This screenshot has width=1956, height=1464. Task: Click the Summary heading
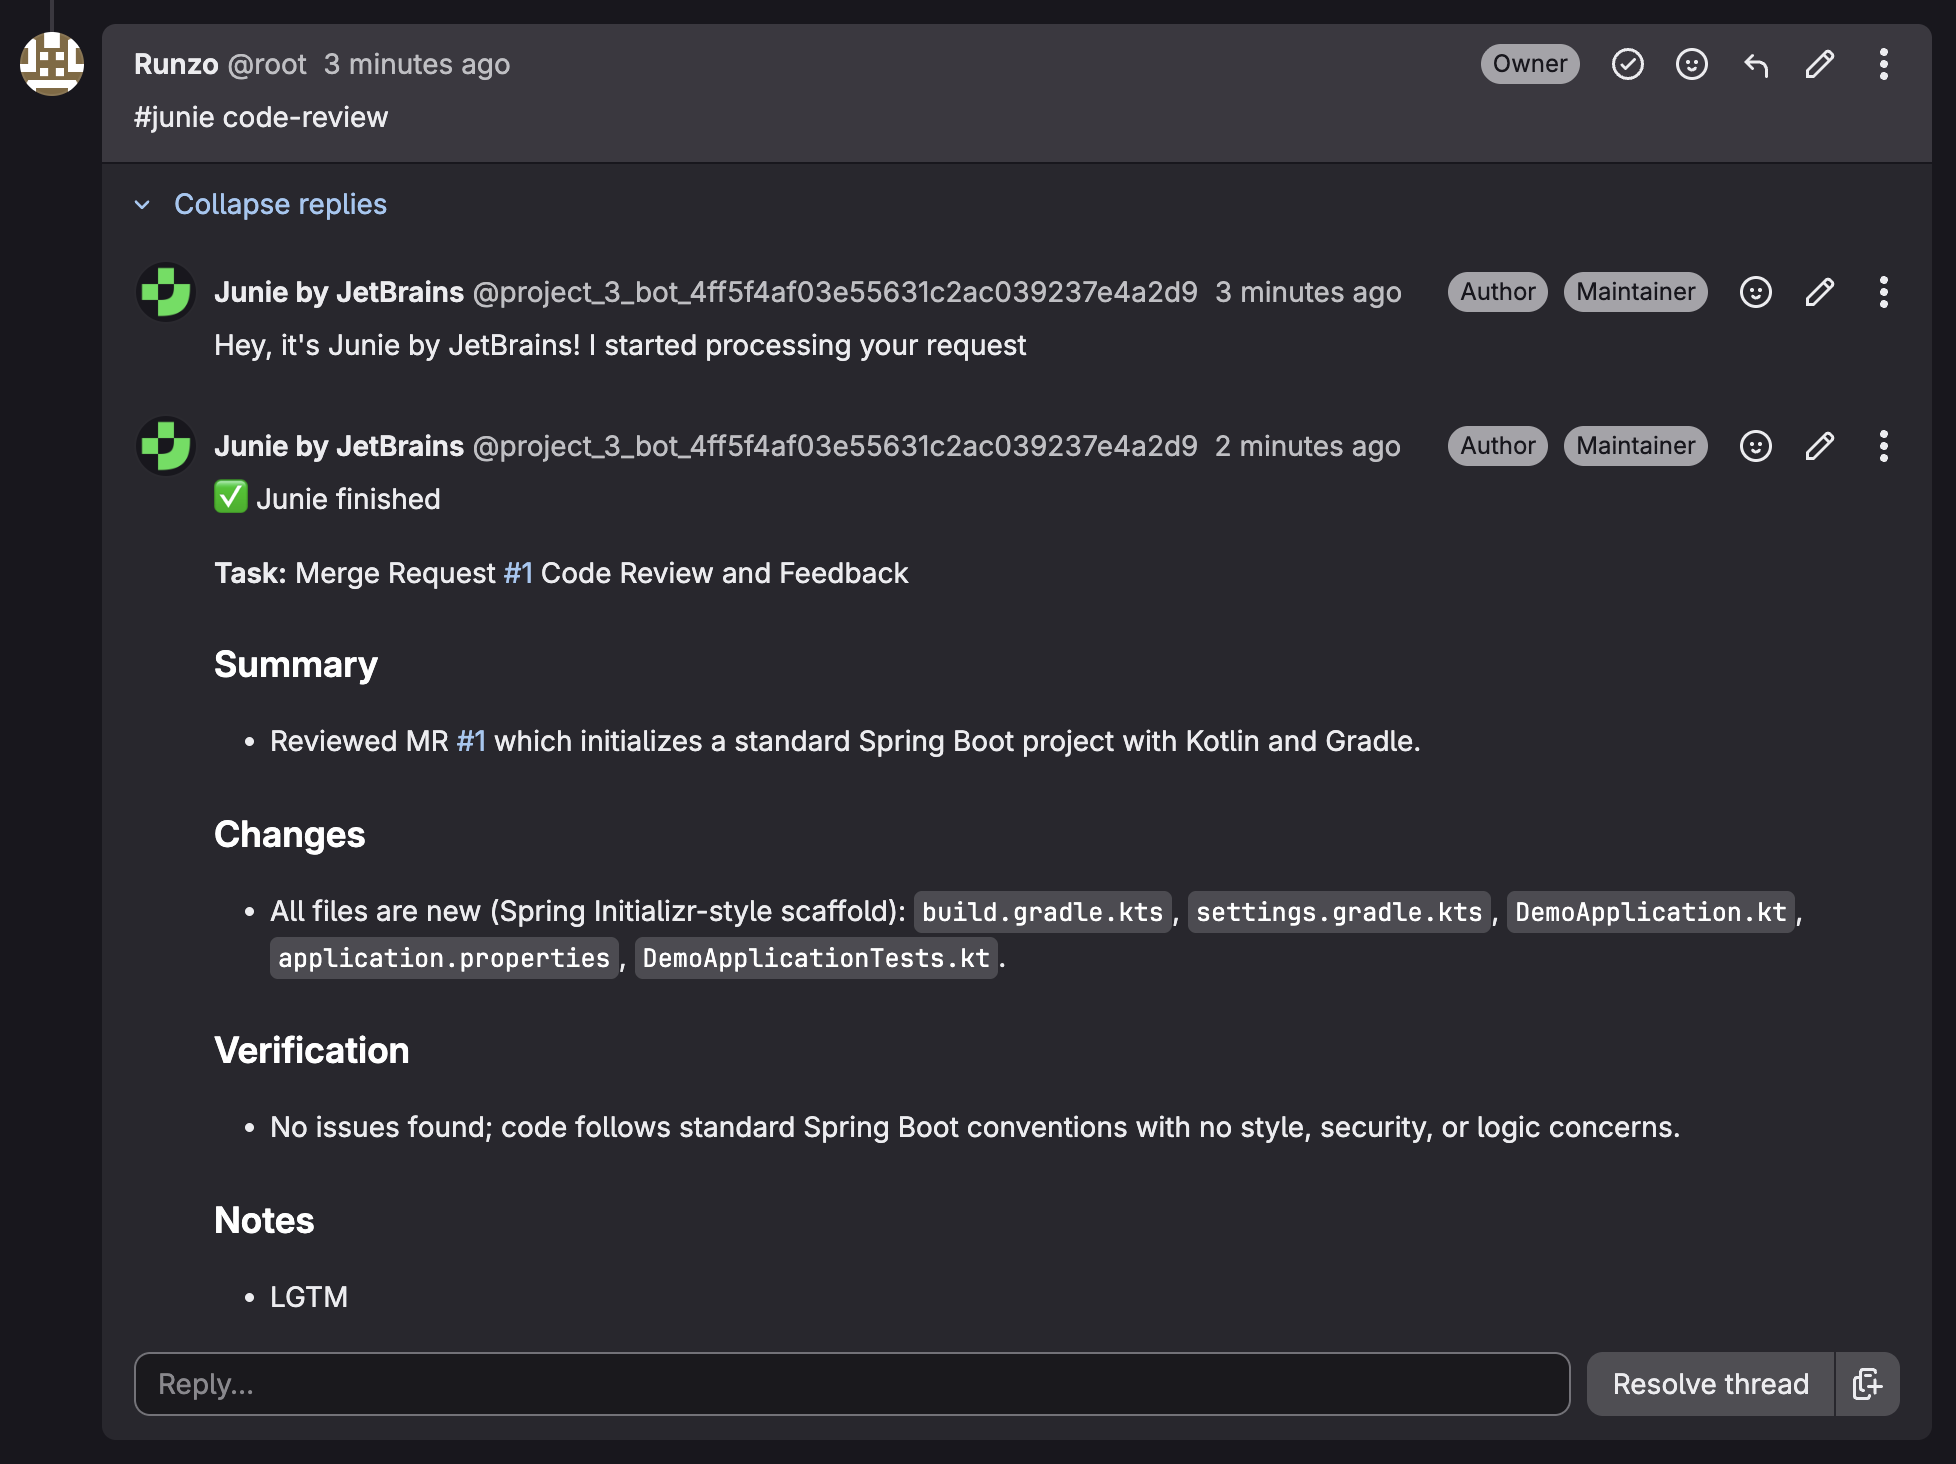[x=296, y=665]
